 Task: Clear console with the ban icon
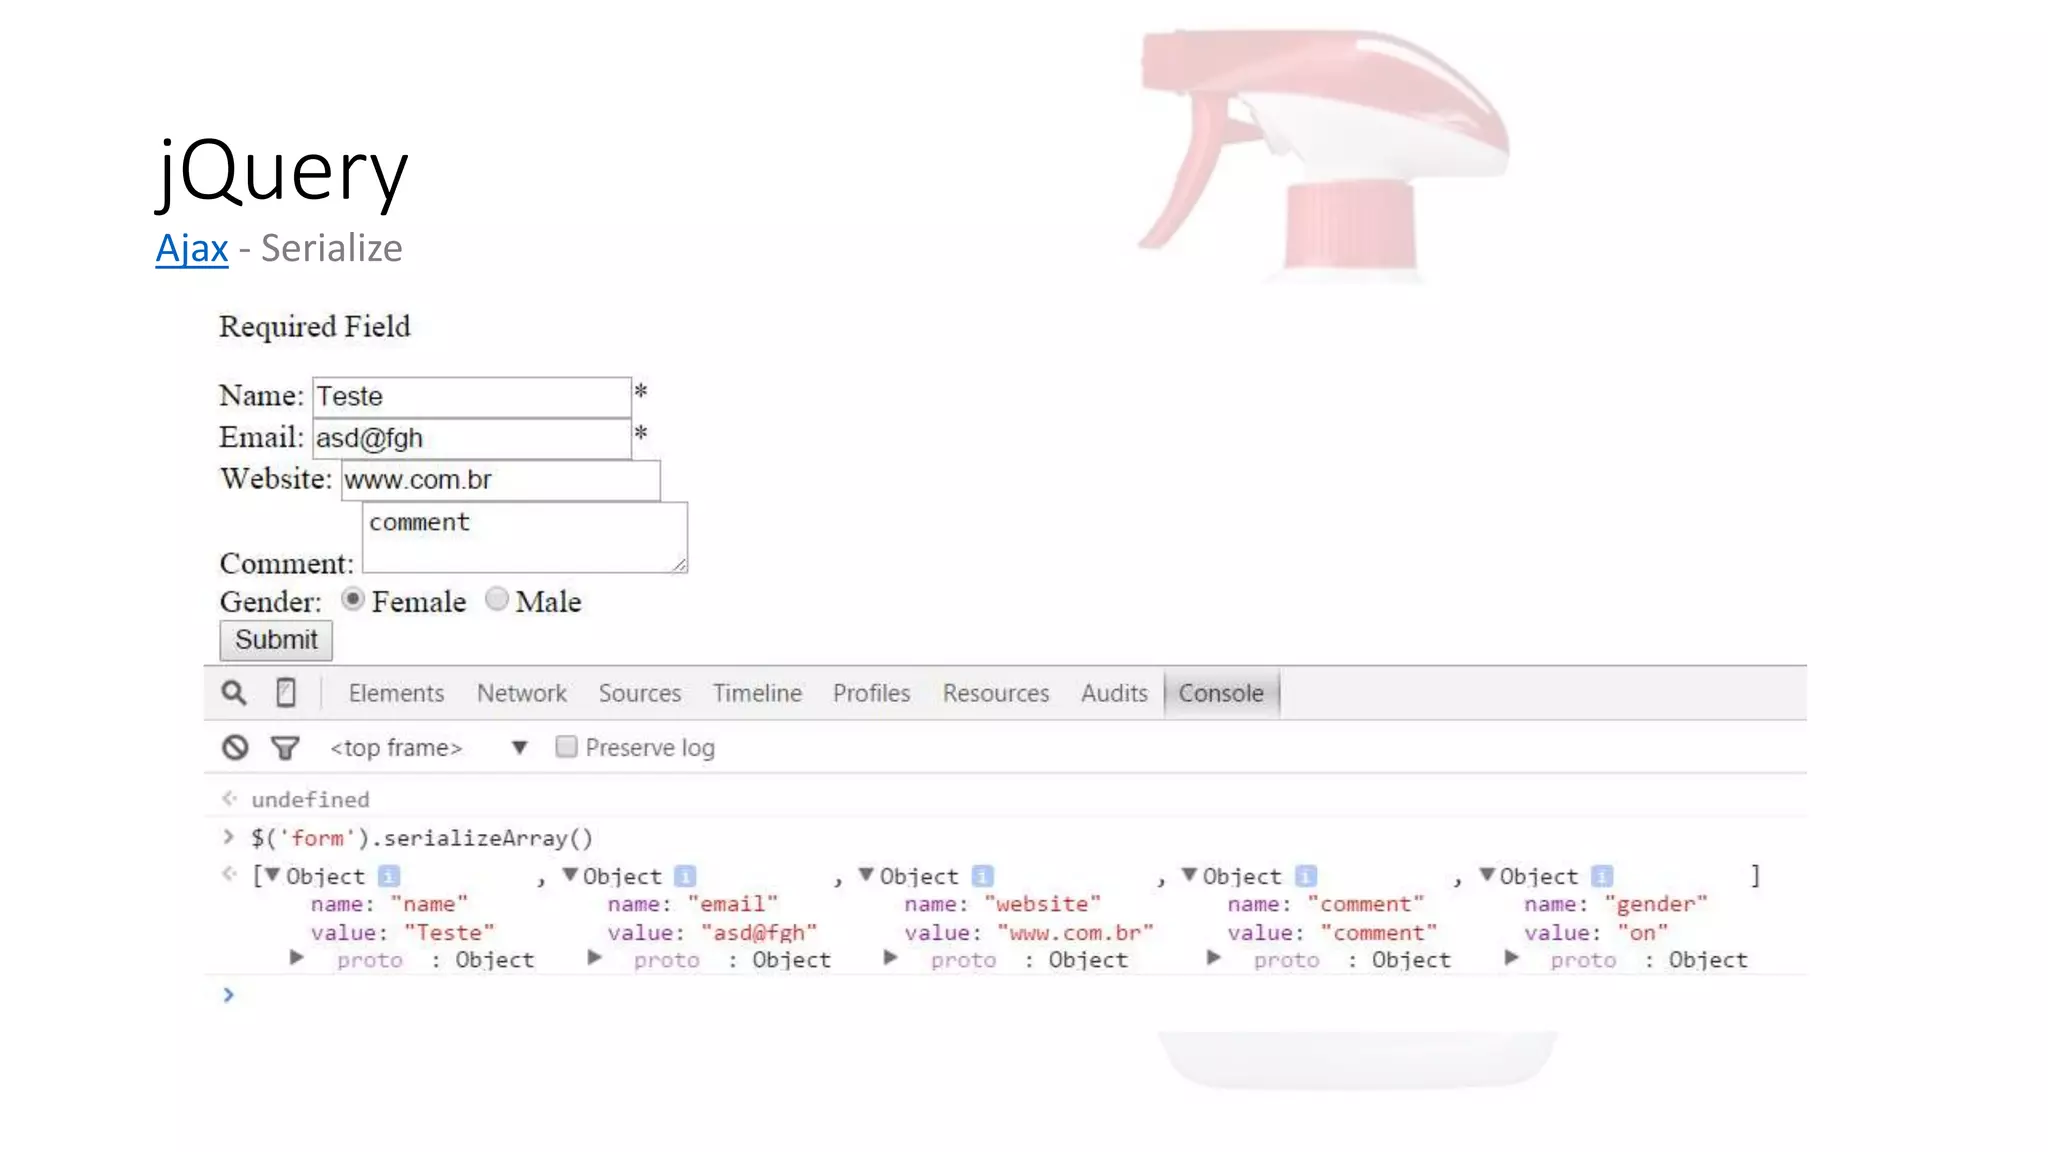point(235,747)
